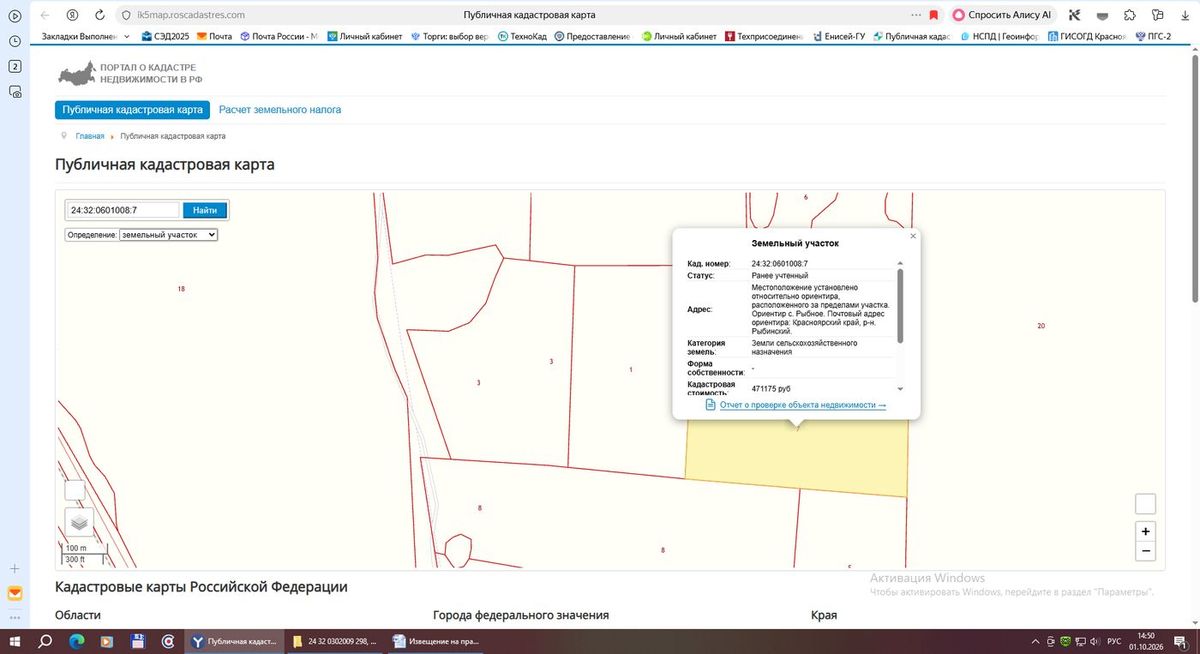
Task: Open Windows taskbar search
Action: 46,641
